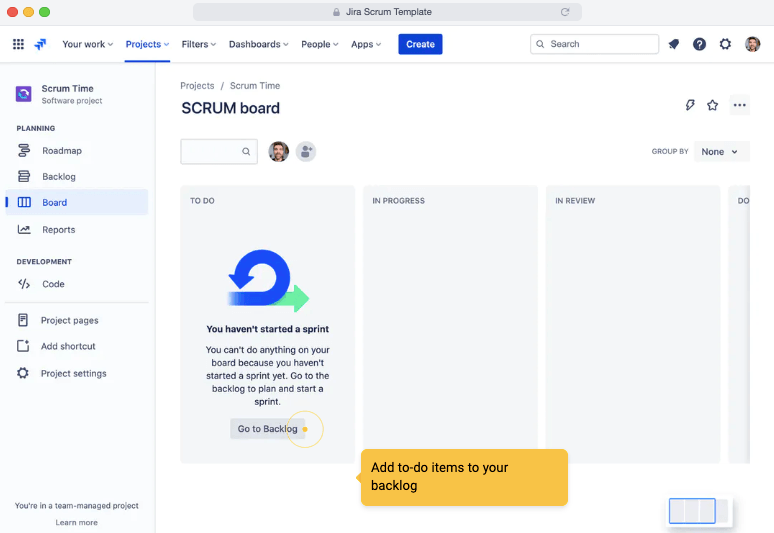Screen dimensions: 774x533
Task: Click the board search magnifier icon
Action: [246, 152]
